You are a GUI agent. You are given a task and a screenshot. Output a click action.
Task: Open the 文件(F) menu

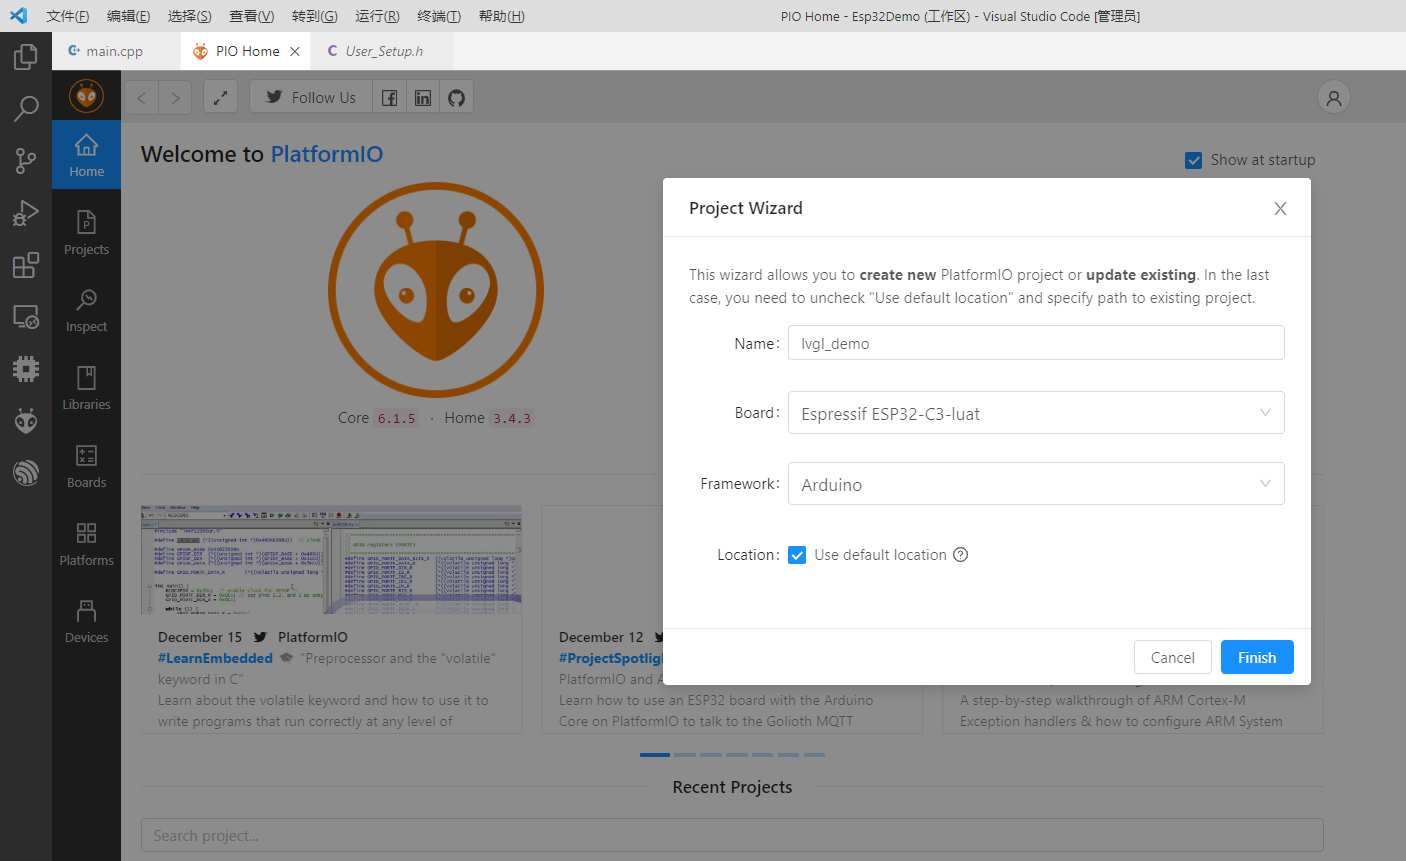click(68, 16)
